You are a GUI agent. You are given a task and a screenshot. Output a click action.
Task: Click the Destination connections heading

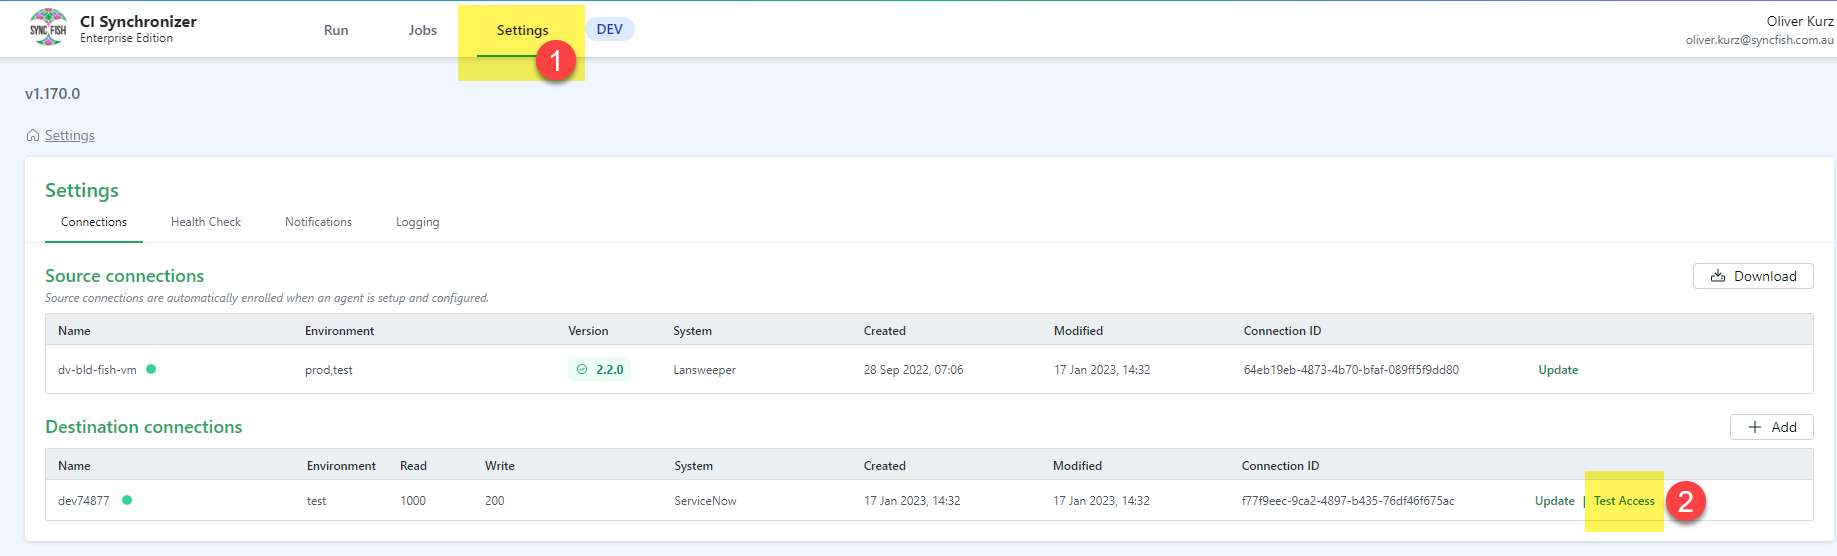pyautogui.click(x=144, y=427)
